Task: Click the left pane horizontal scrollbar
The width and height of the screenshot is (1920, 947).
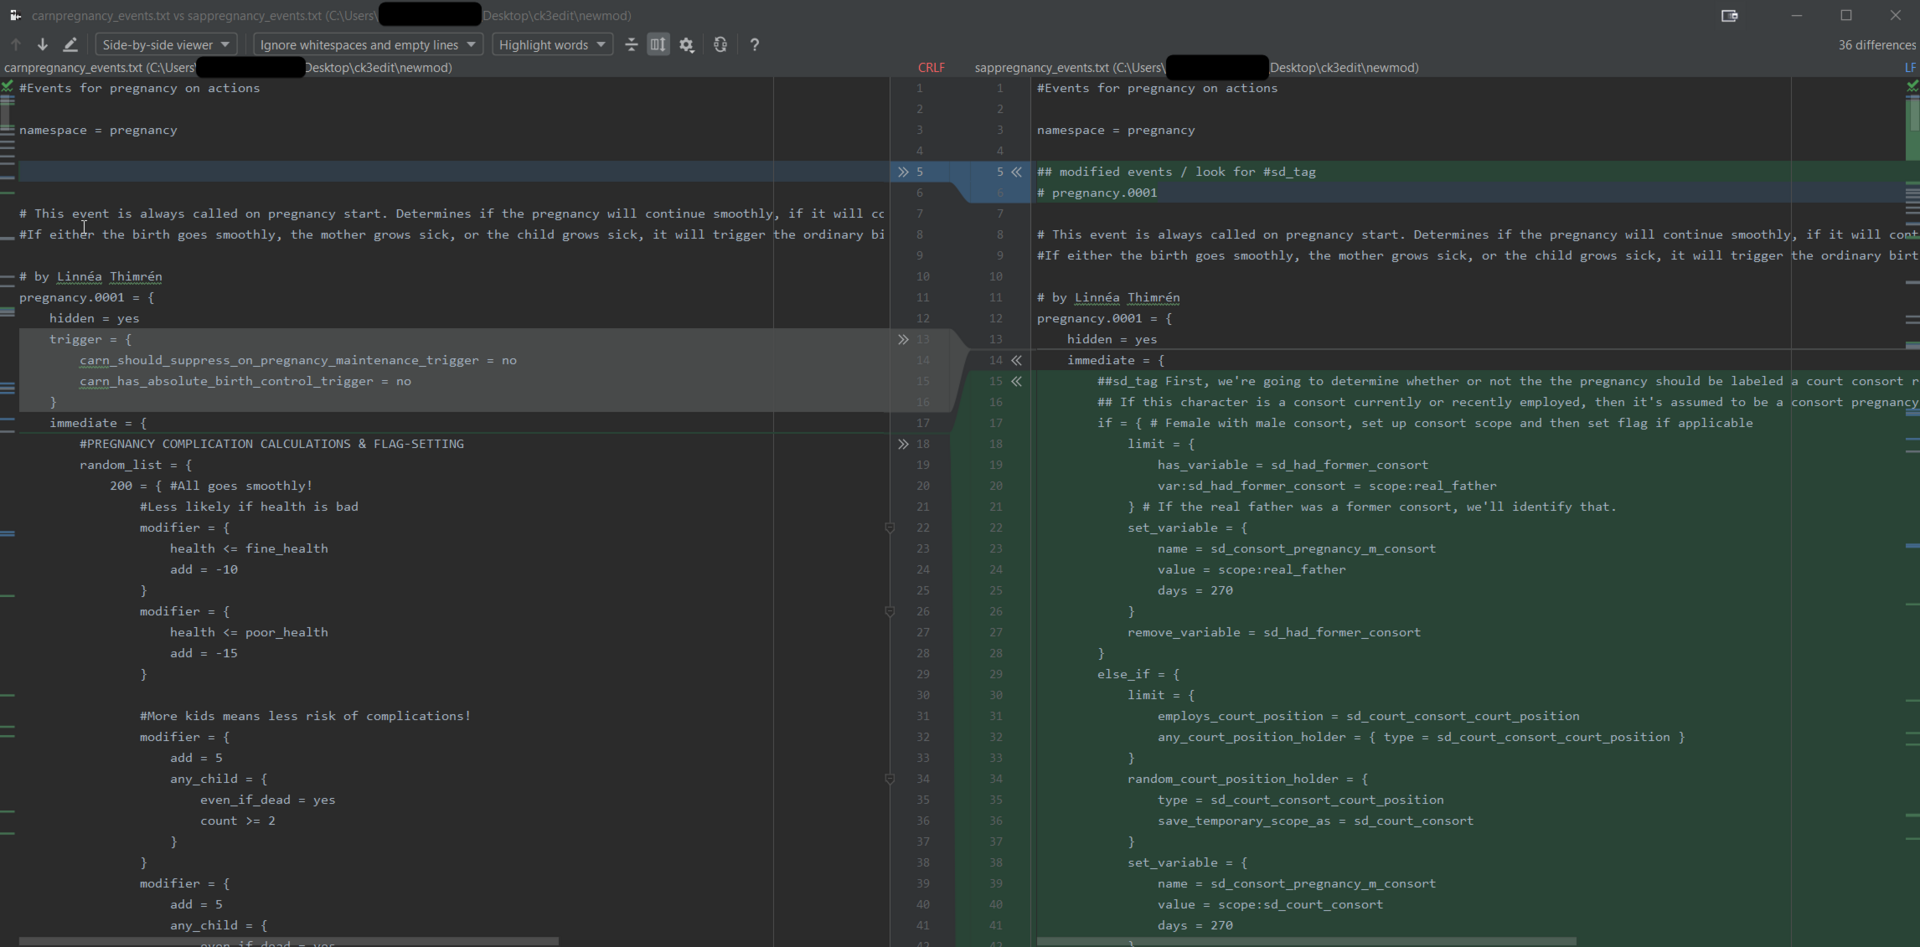Action: click(x=288, y=941)
